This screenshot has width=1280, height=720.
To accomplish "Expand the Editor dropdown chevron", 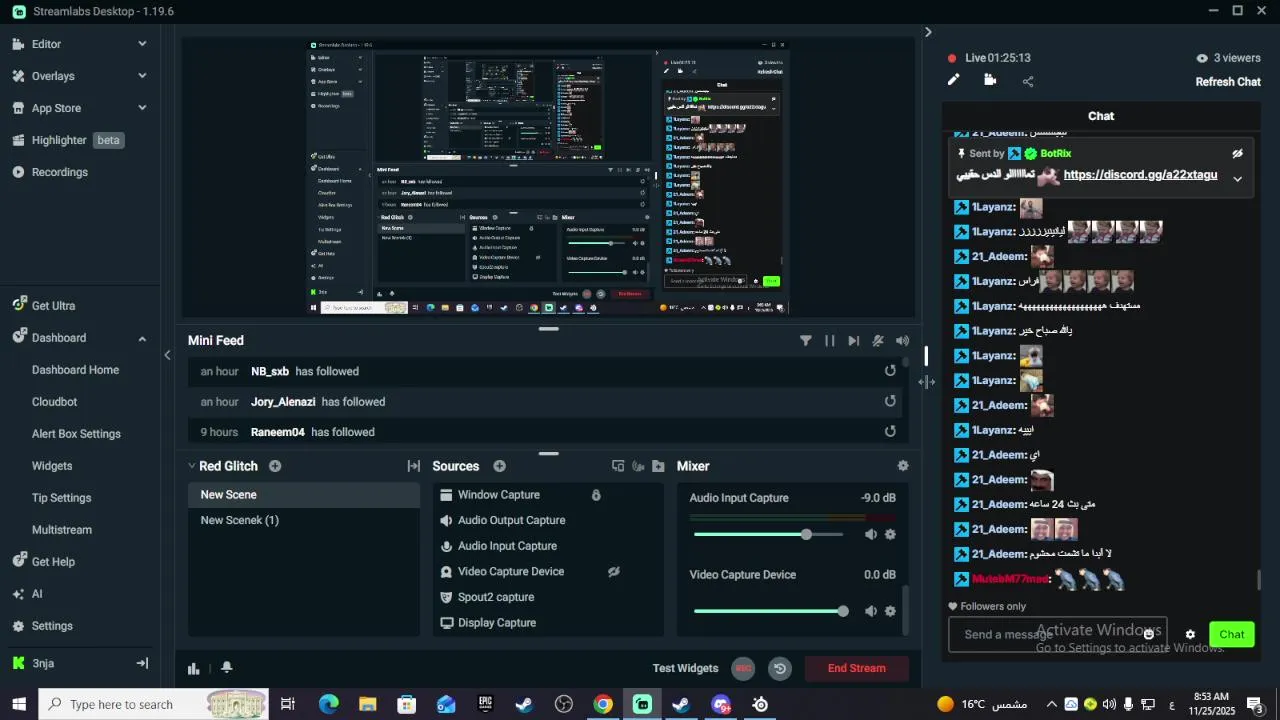I will pos(142,44).
